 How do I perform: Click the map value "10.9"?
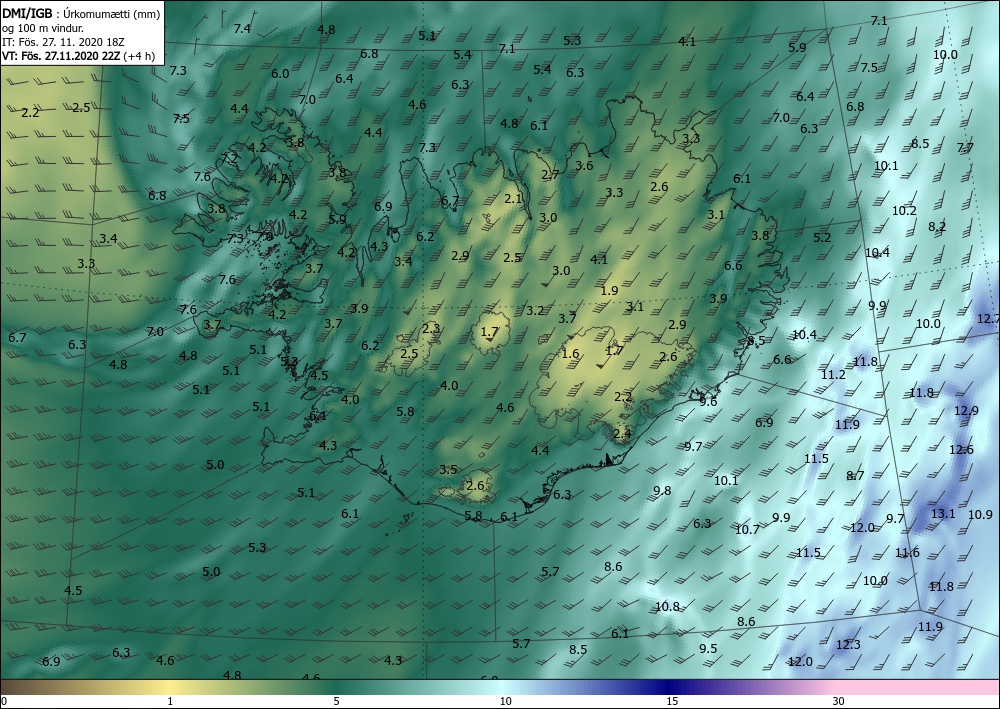980,515
